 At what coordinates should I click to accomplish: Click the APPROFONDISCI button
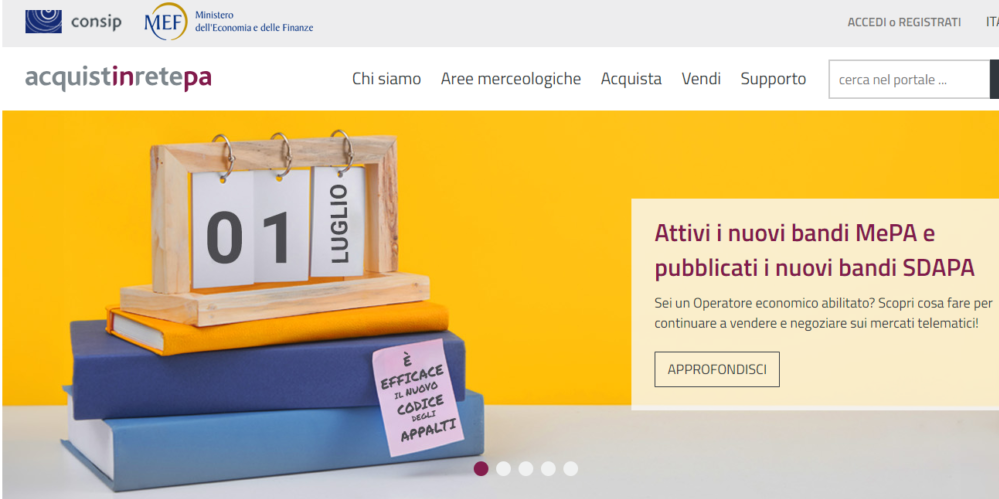coord(717,369)
